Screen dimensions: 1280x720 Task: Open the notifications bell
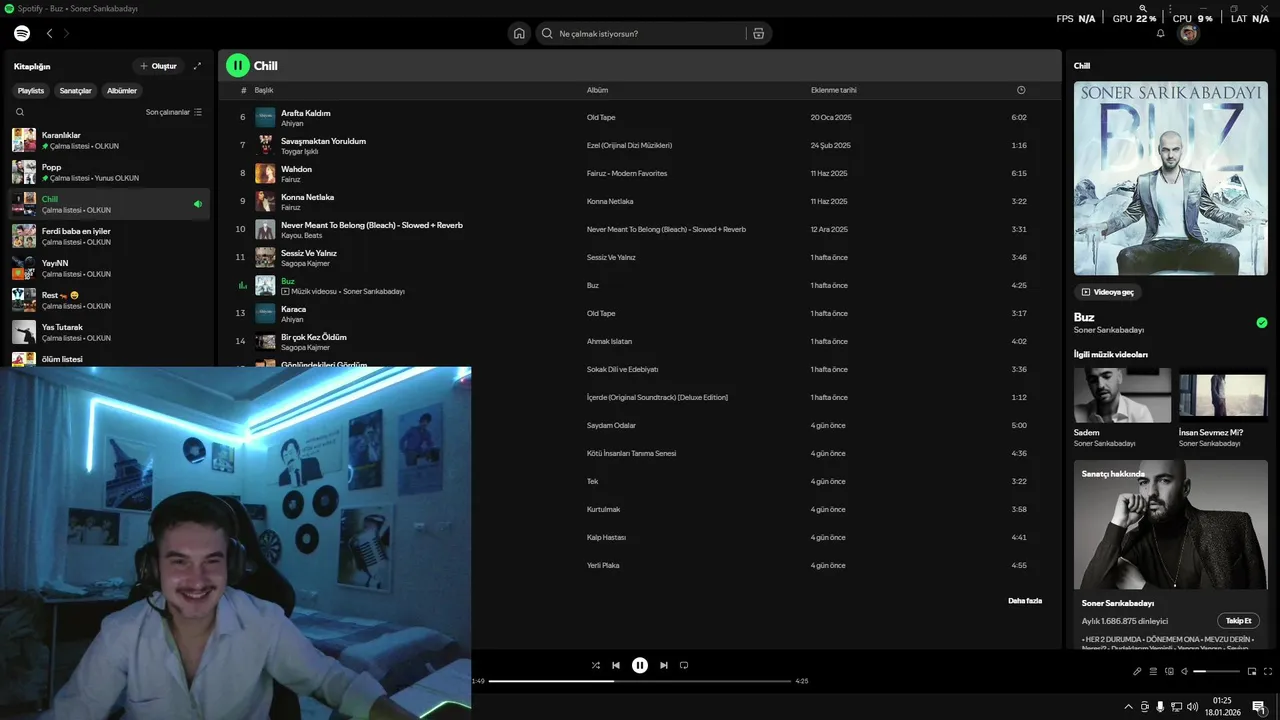[x=1161, y=33]
